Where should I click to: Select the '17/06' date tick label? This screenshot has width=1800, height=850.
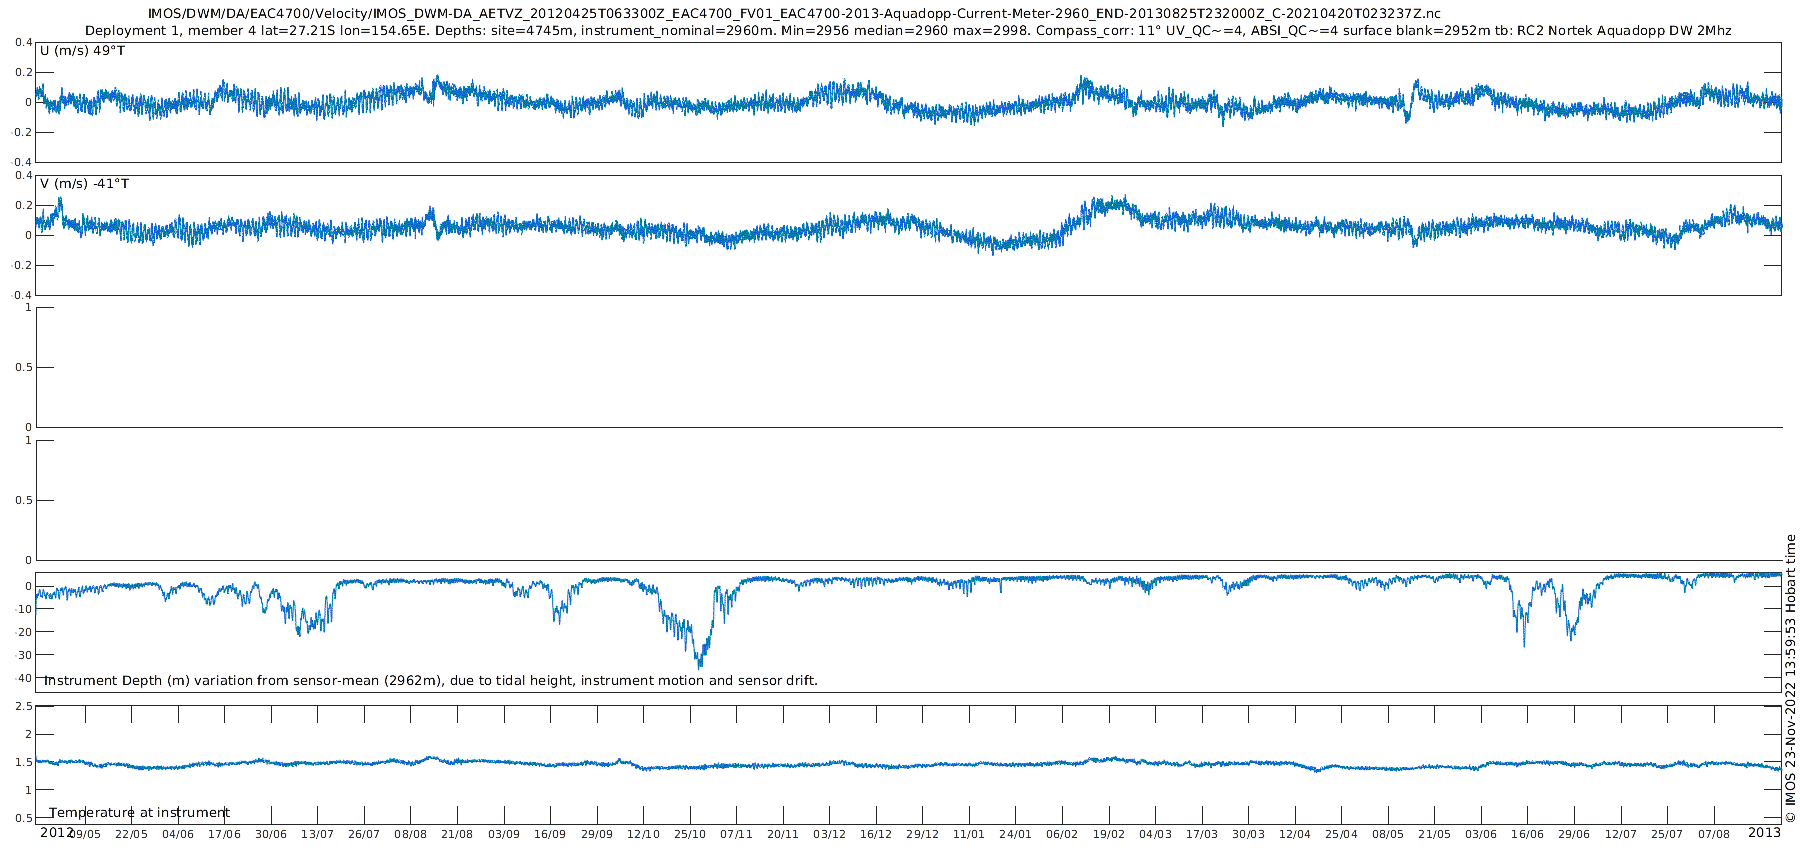224,834
